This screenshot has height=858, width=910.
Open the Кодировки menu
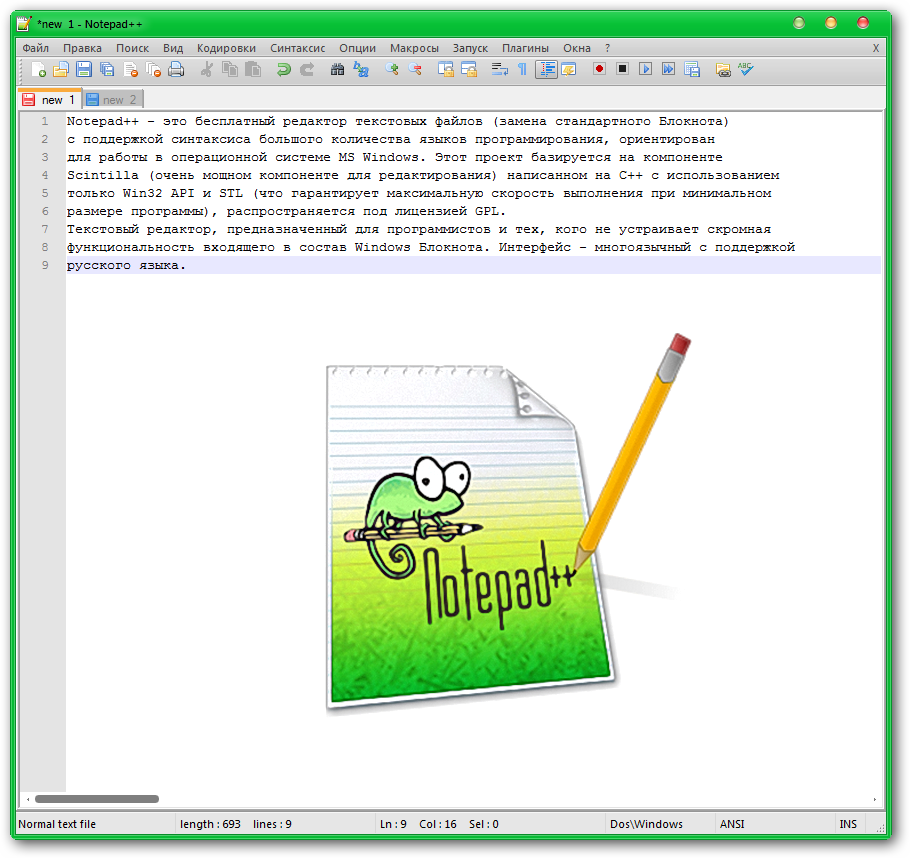pyautogui.click(x=226, y=48)
